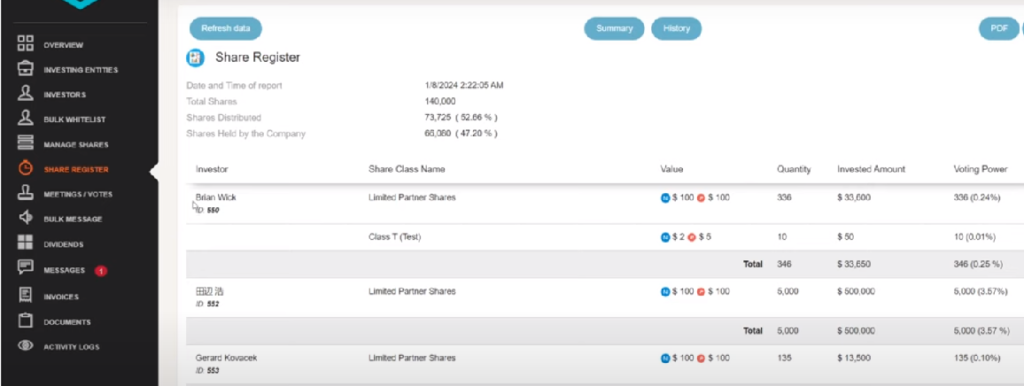Click the Share Register clock icon
The height and width of the screenshot is (386, 1024).
pyautogui.click(x=25, y=169)
